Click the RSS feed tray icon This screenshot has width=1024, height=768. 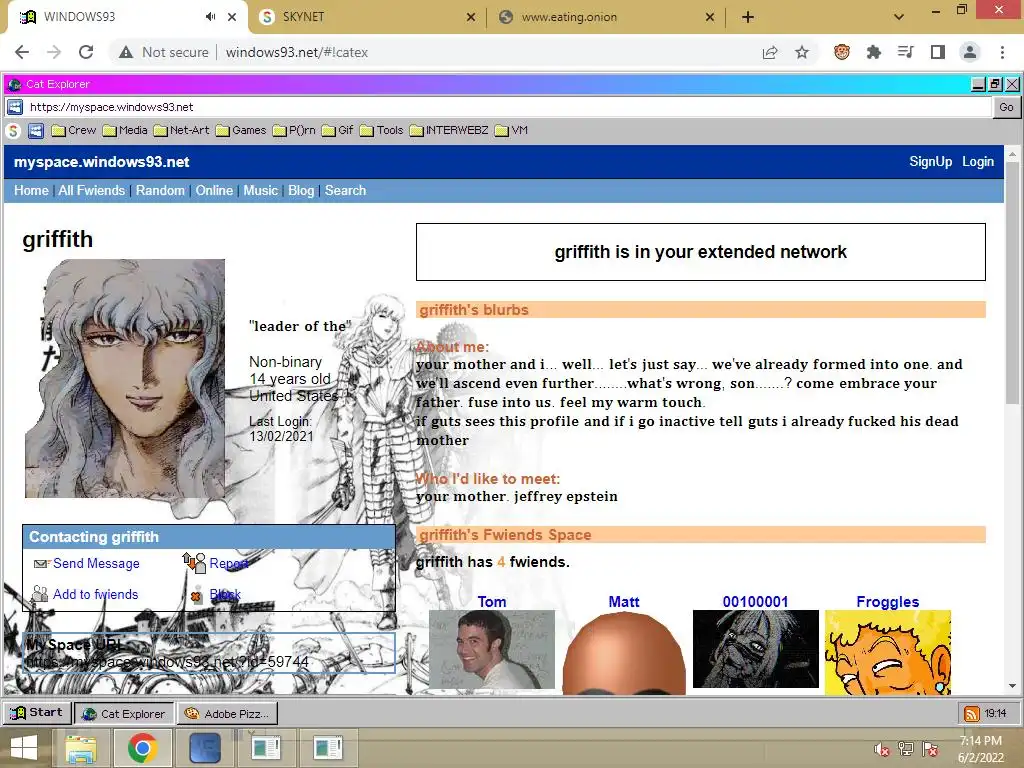(972, 714)
